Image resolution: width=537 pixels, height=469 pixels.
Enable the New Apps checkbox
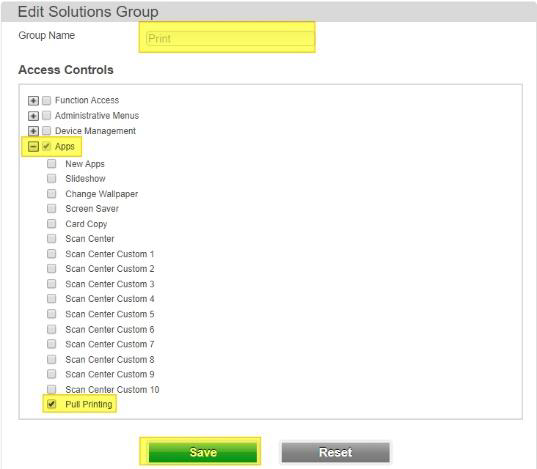[x=52, y=163]
